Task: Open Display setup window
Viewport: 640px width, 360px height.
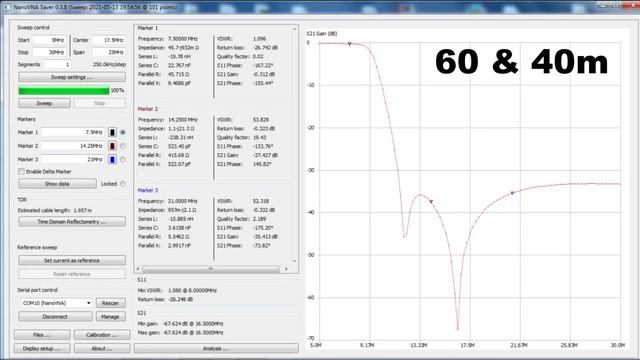Action: click(x=42, y=349)
